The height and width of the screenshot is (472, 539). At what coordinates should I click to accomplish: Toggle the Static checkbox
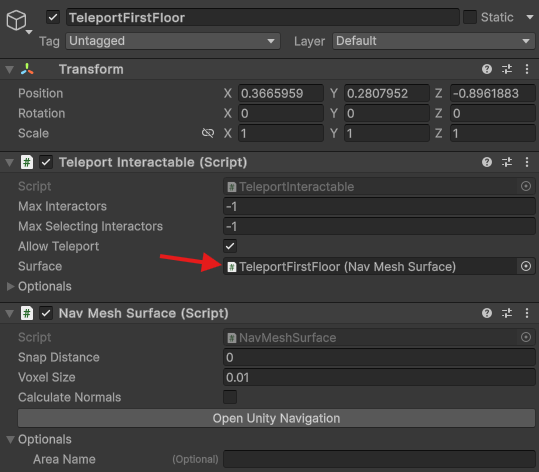(470, 17)
